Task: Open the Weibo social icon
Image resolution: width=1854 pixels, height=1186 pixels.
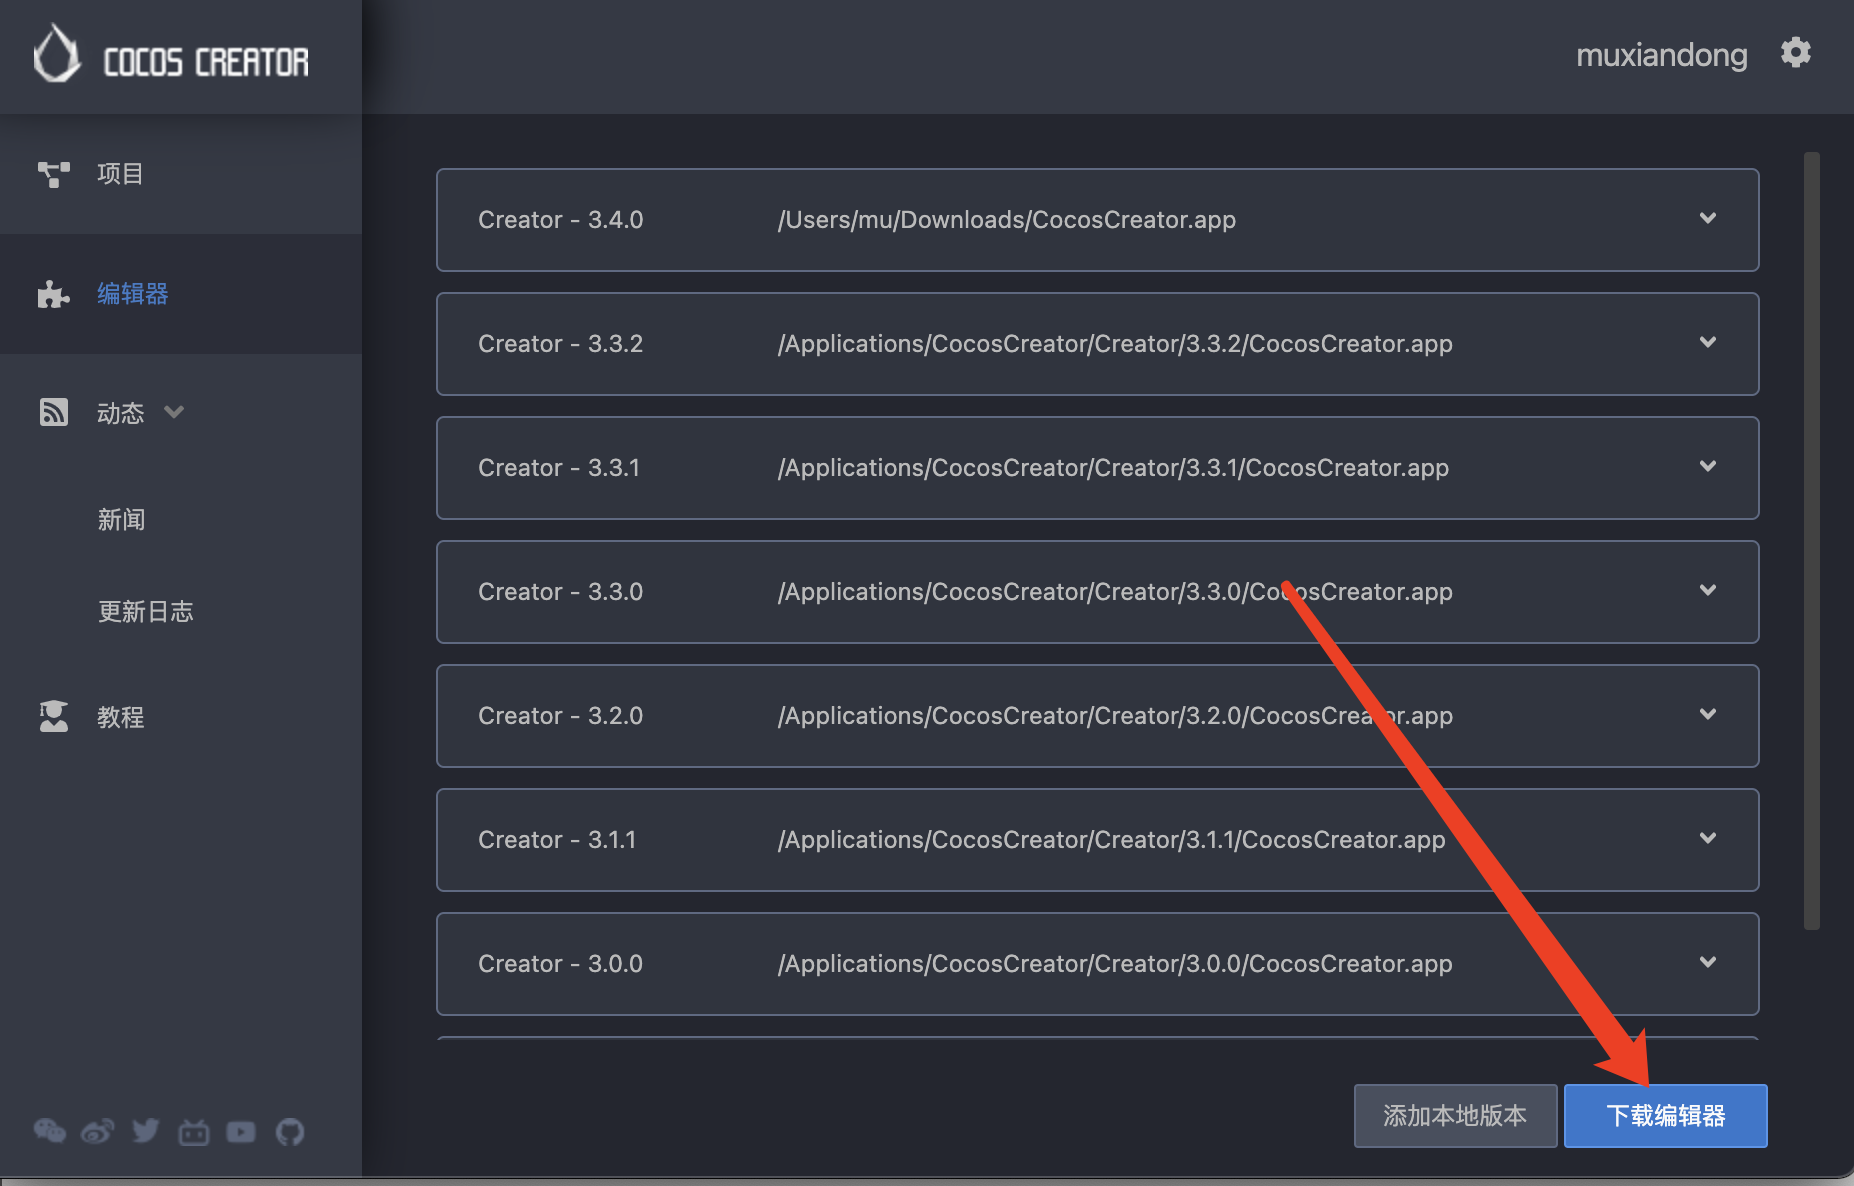Action: [98, 1131]
